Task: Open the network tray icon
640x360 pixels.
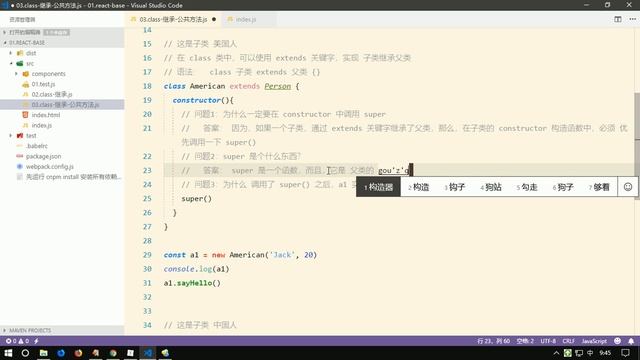Action: click(x=579, y=353)
